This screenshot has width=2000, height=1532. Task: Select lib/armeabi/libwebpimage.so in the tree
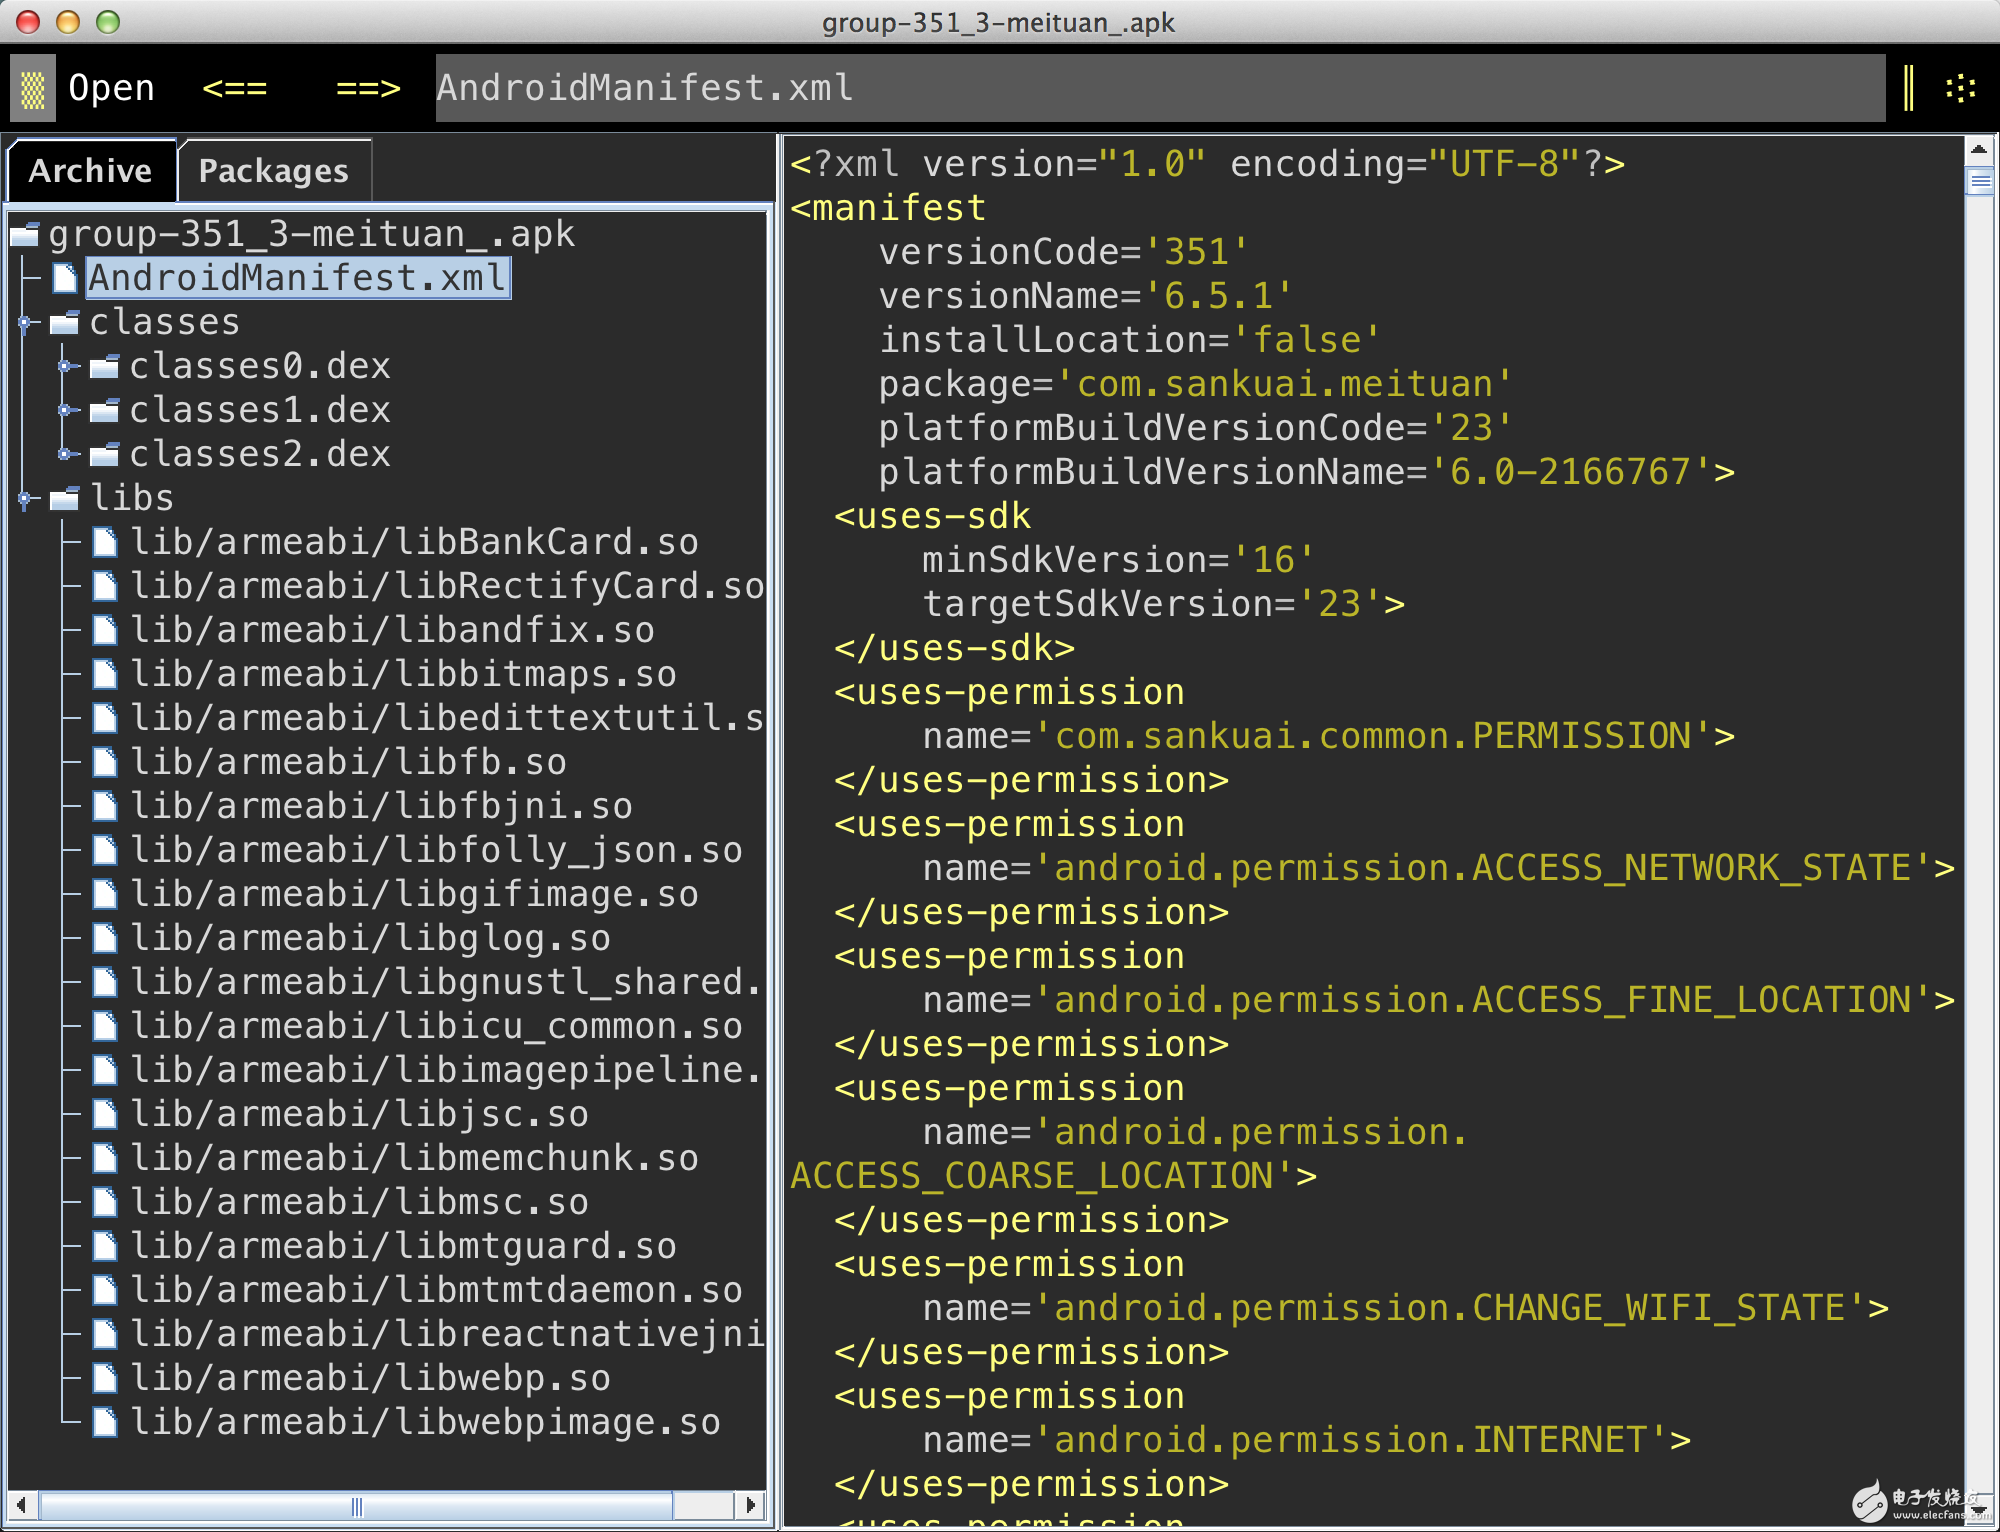click(x=426, y=1422)
